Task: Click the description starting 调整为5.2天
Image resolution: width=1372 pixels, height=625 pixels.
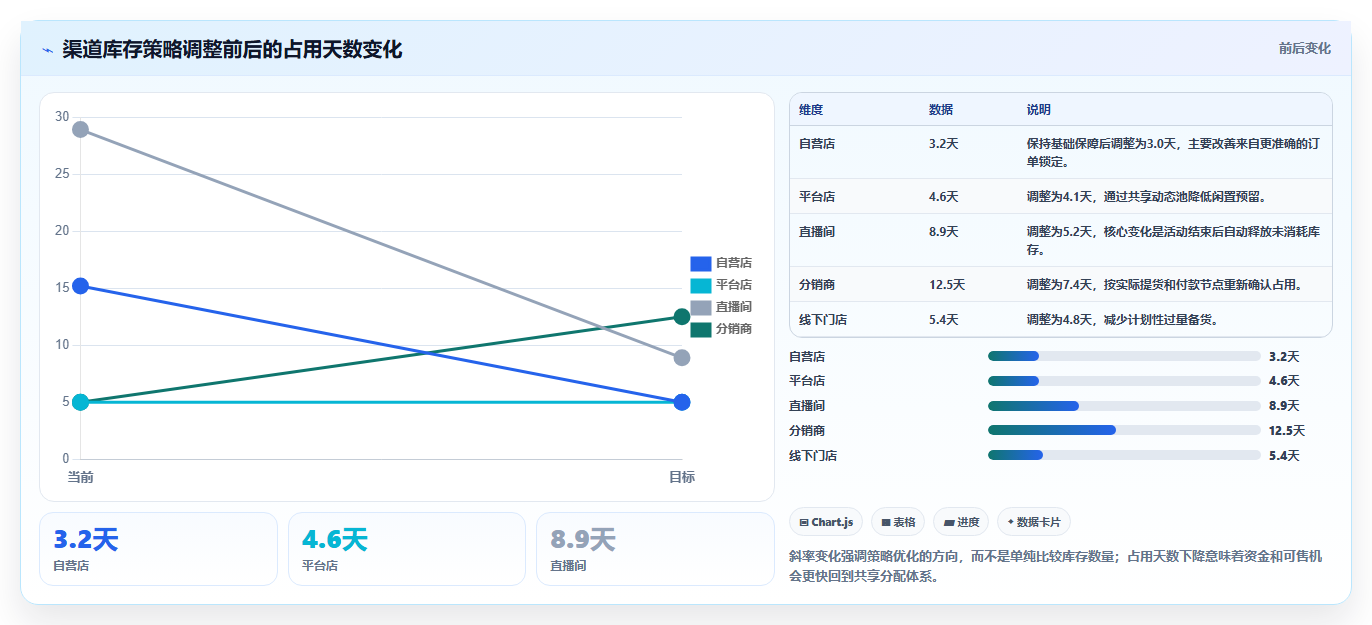Action: click(x=1173, y=241)
